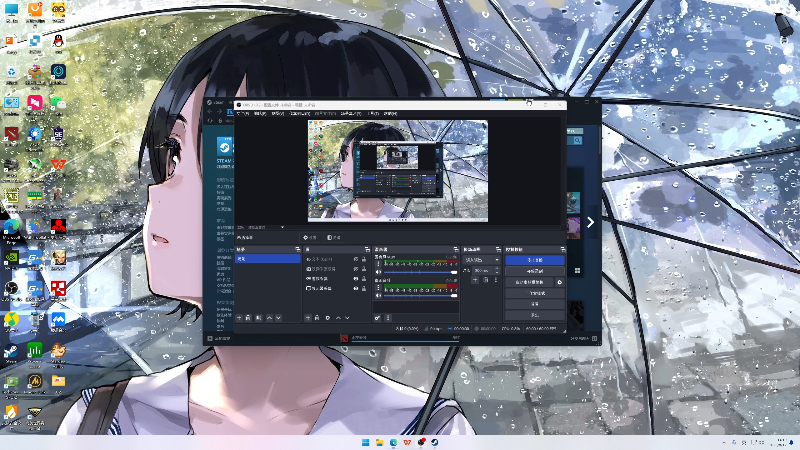Add a transition with the Scene Transitions plus icon

pyautogui.click(x=474, y=280)
